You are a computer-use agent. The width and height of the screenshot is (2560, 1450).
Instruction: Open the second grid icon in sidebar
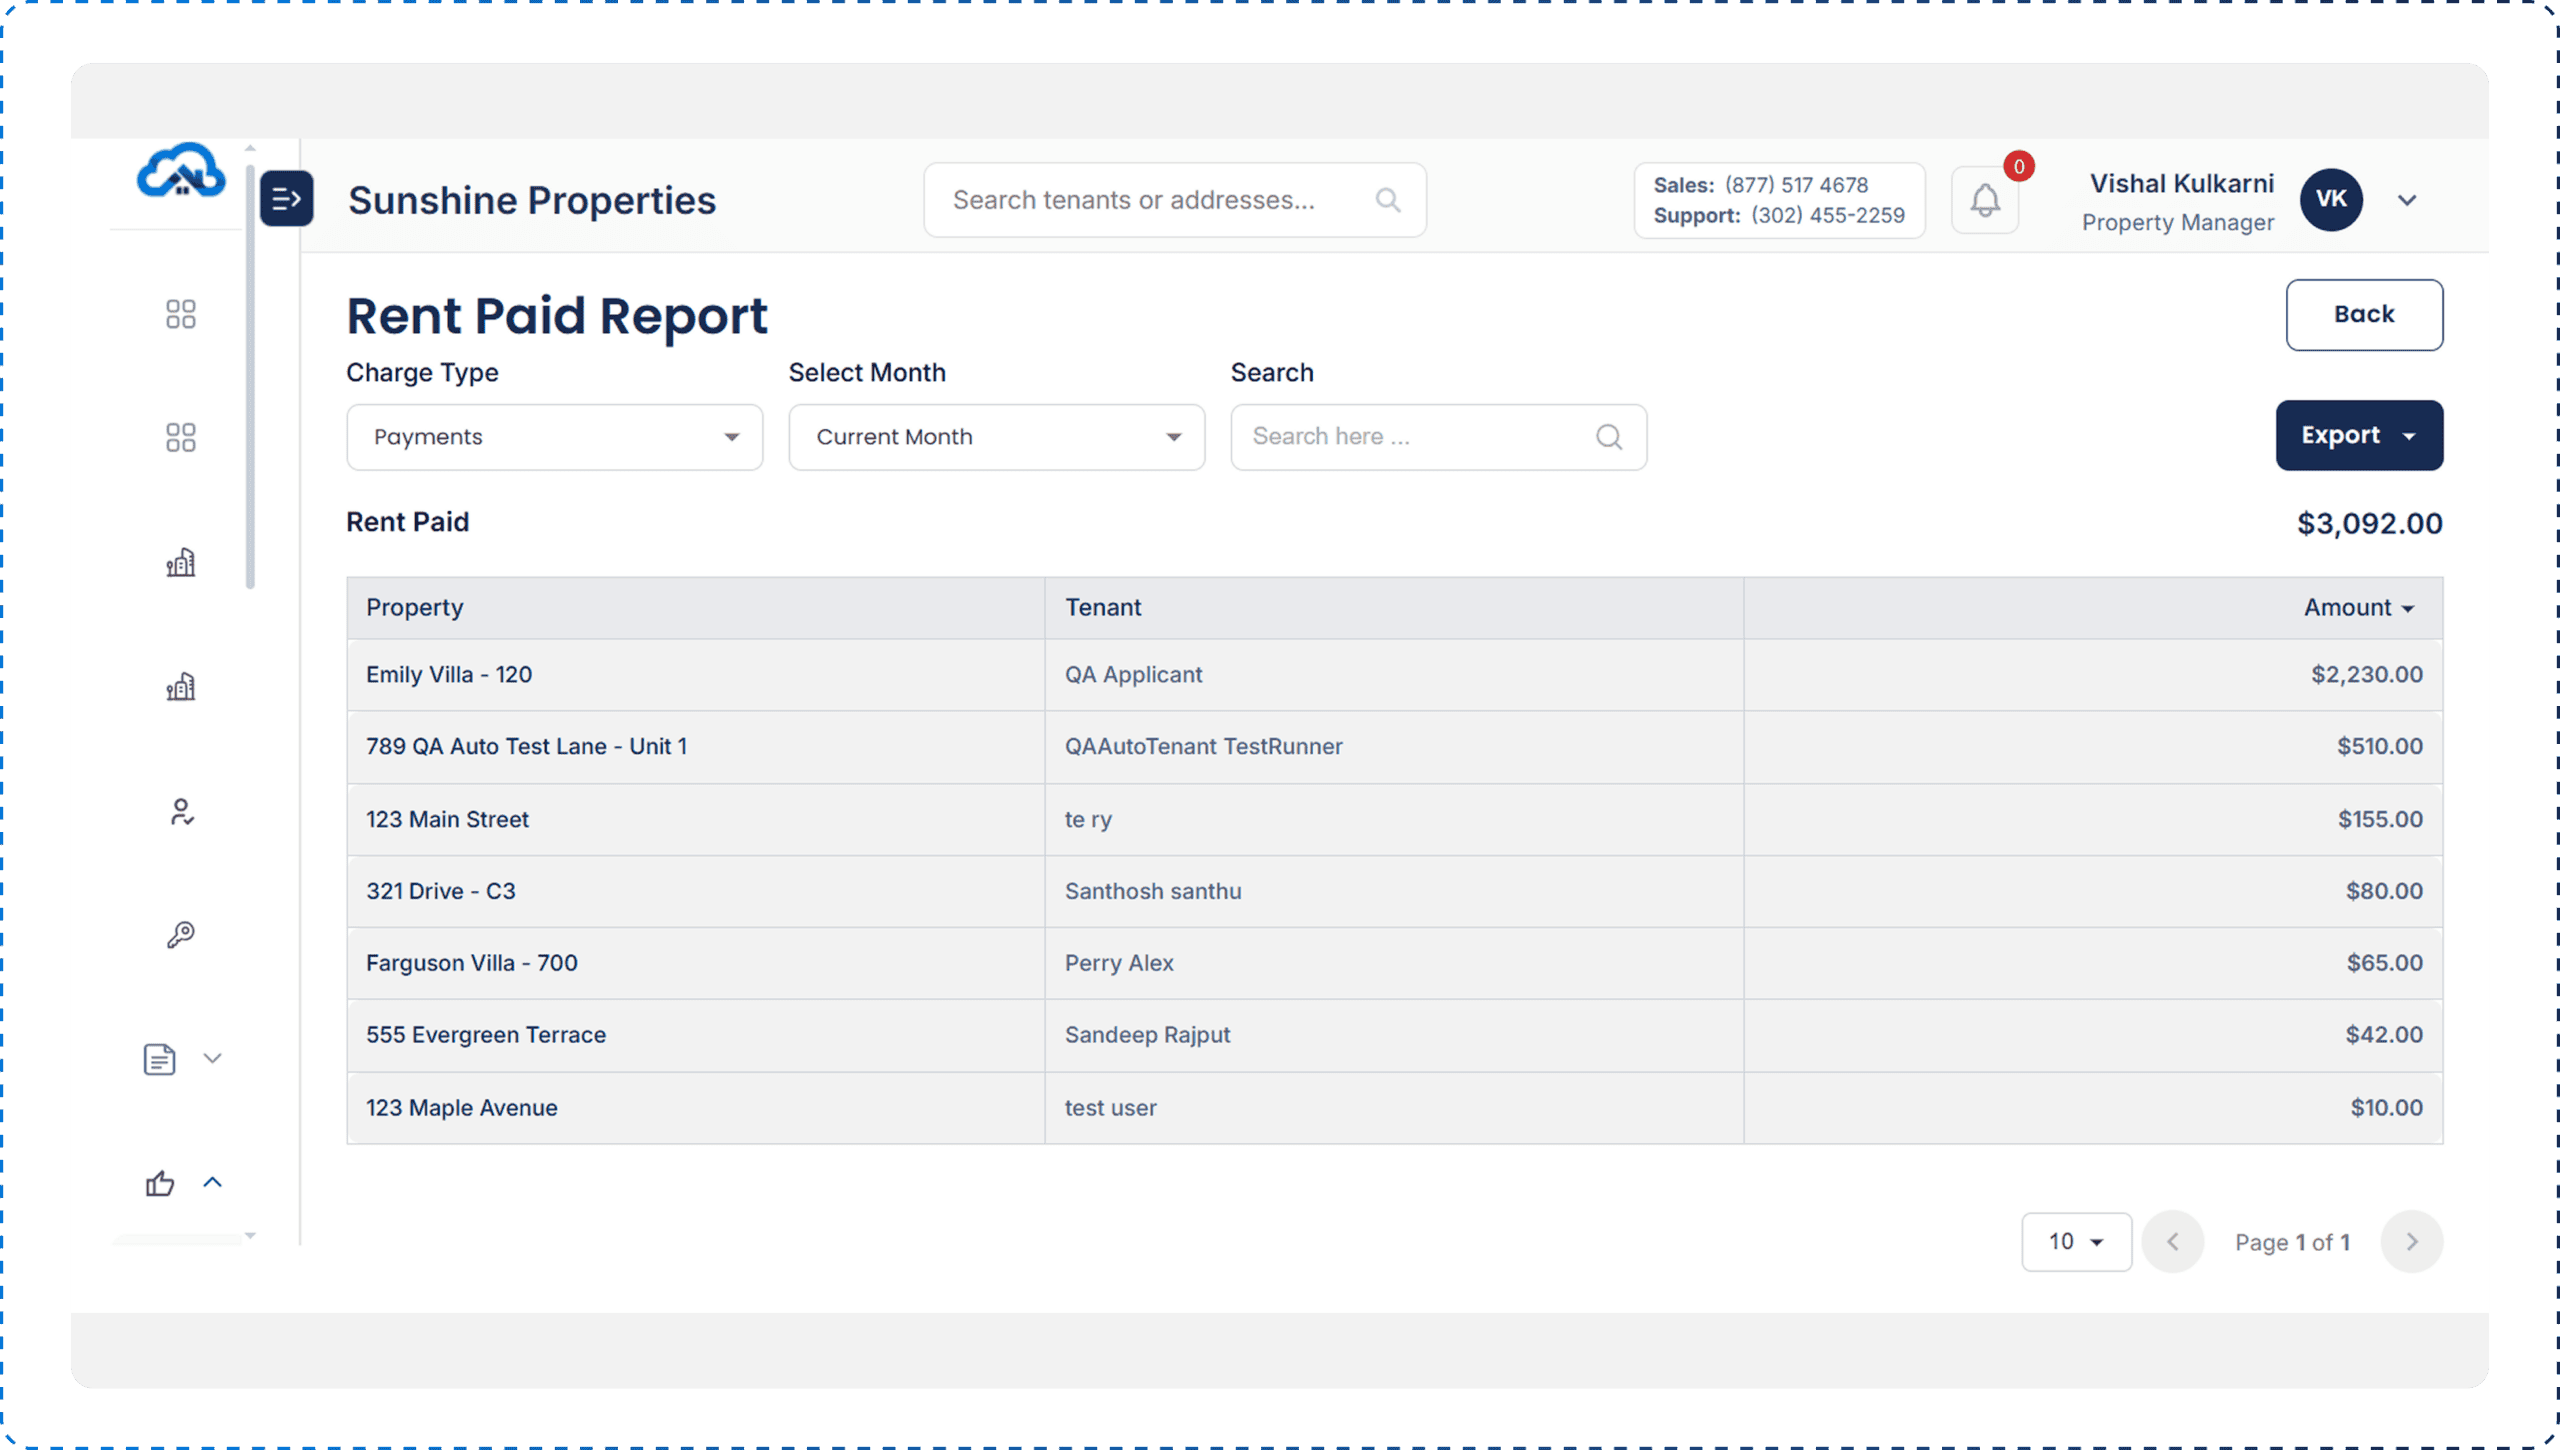pos(181,437)
